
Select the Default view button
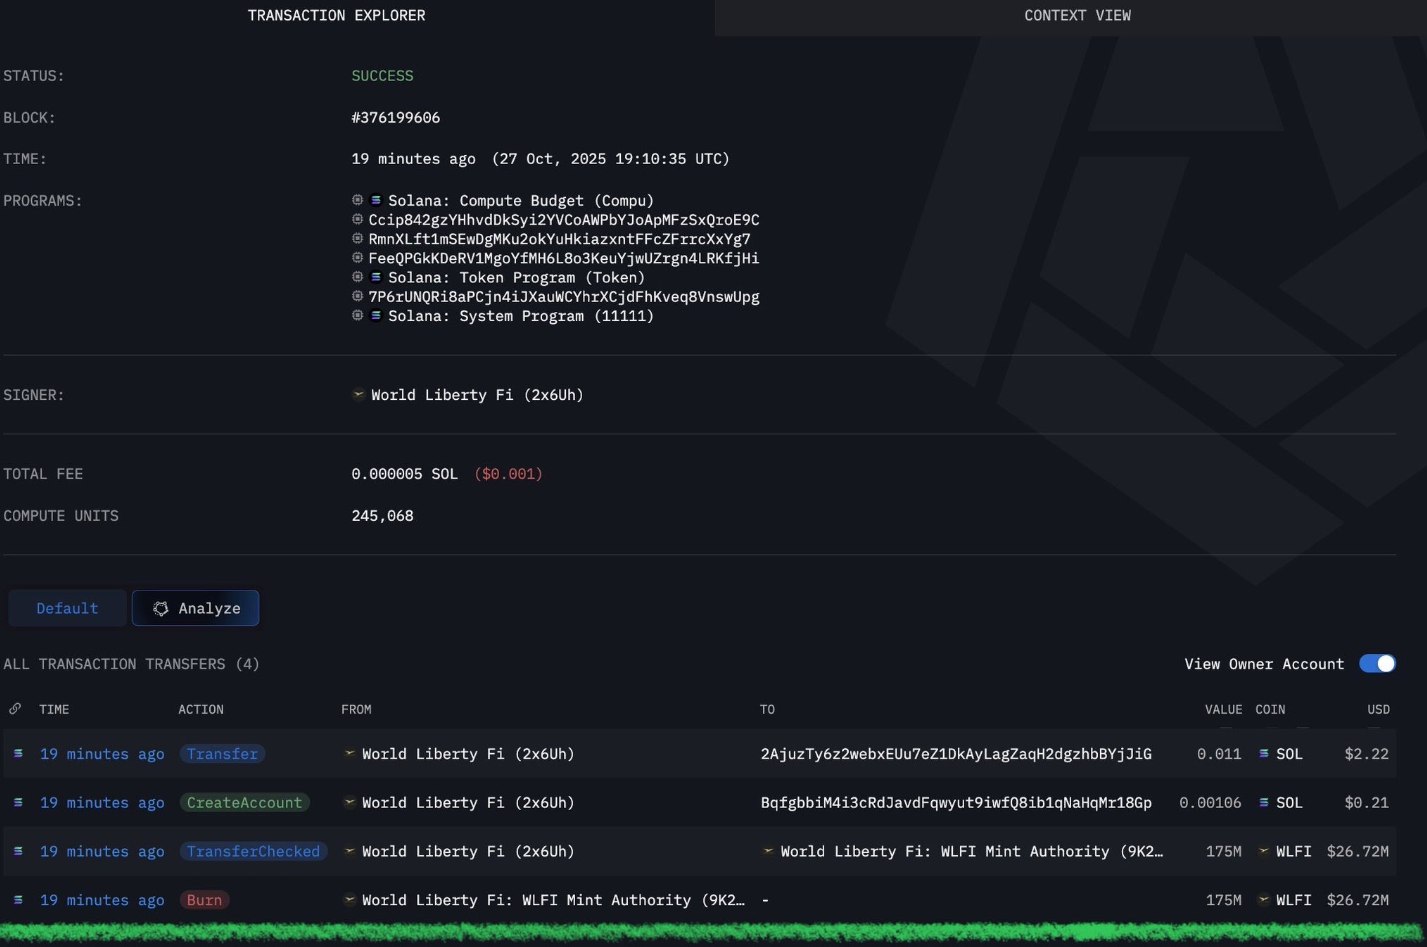67,608
